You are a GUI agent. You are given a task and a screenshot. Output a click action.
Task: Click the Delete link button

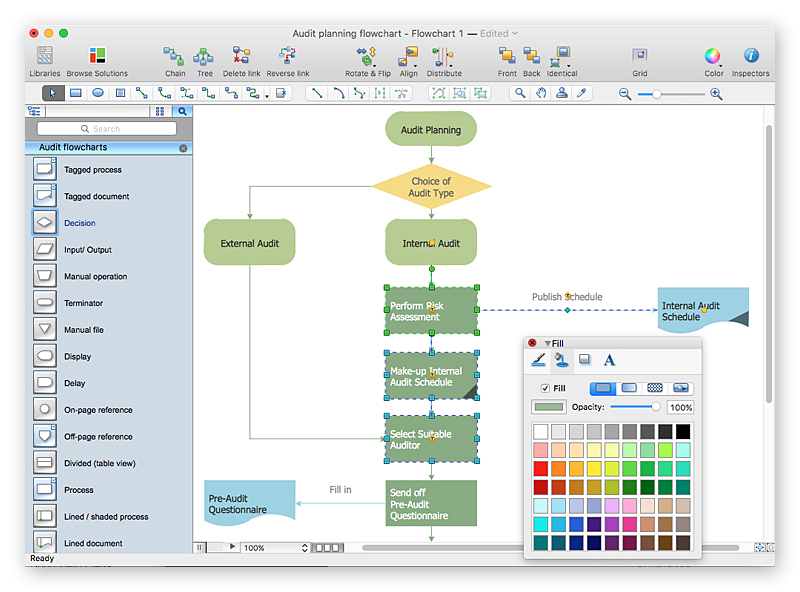(x=239, y=57)
